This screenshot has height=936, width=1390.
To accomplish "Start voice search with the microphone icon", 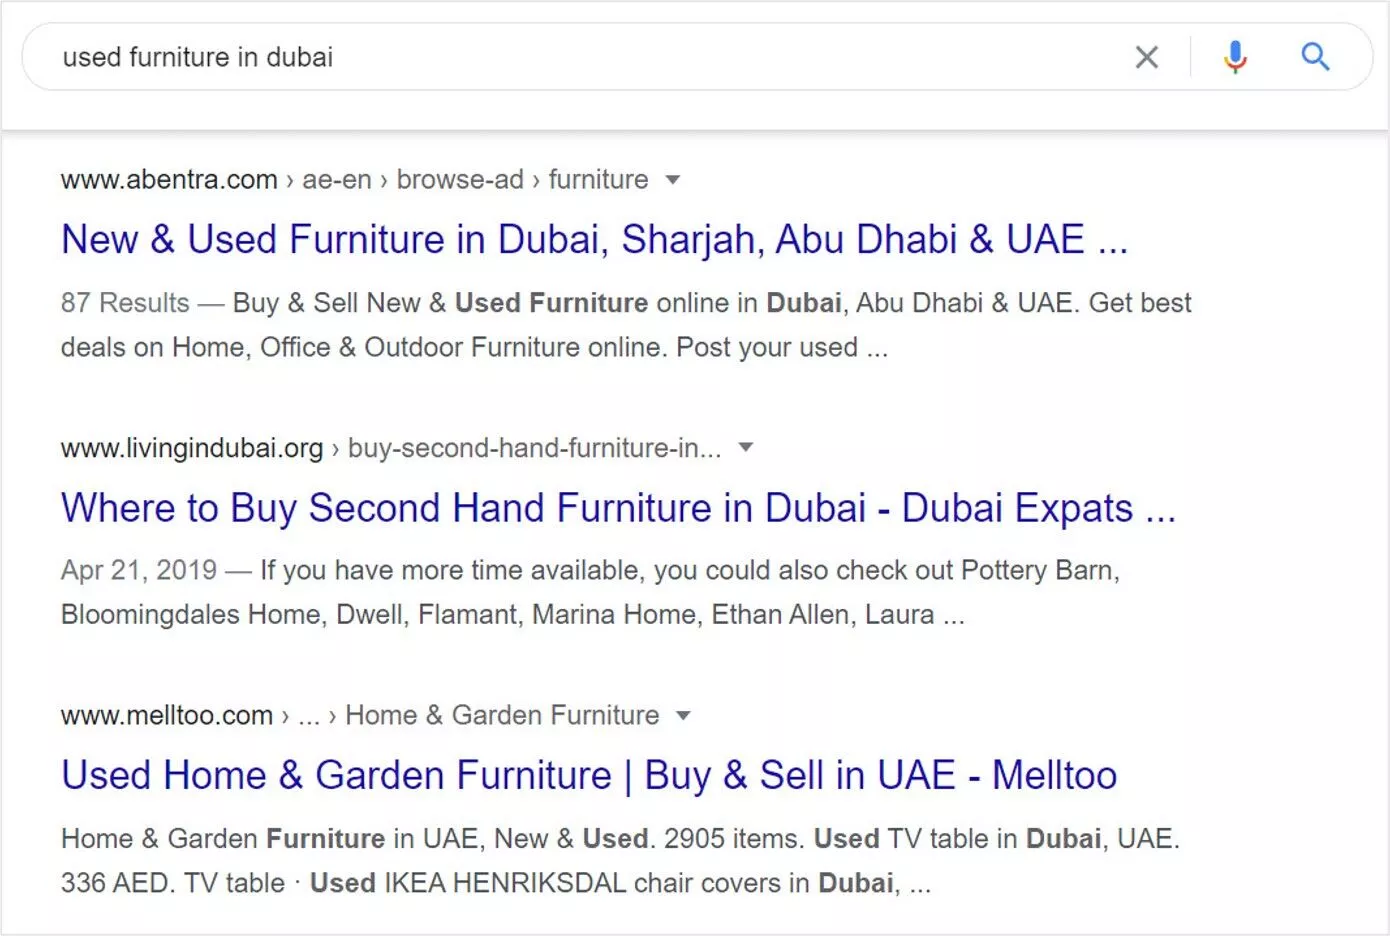I will click(x=1235, y=57).
